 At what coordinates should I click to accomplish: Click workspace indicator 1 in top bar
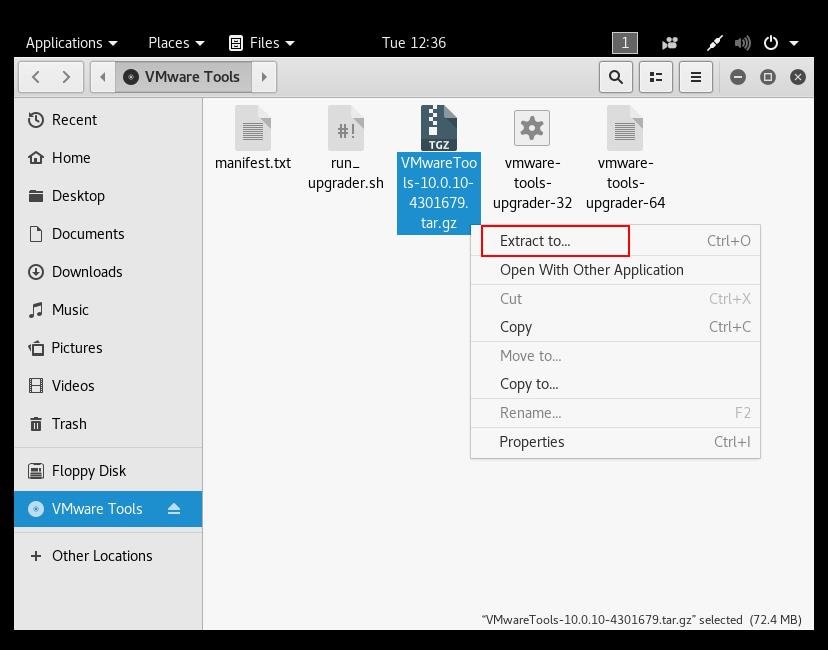(x=625, y=43)
